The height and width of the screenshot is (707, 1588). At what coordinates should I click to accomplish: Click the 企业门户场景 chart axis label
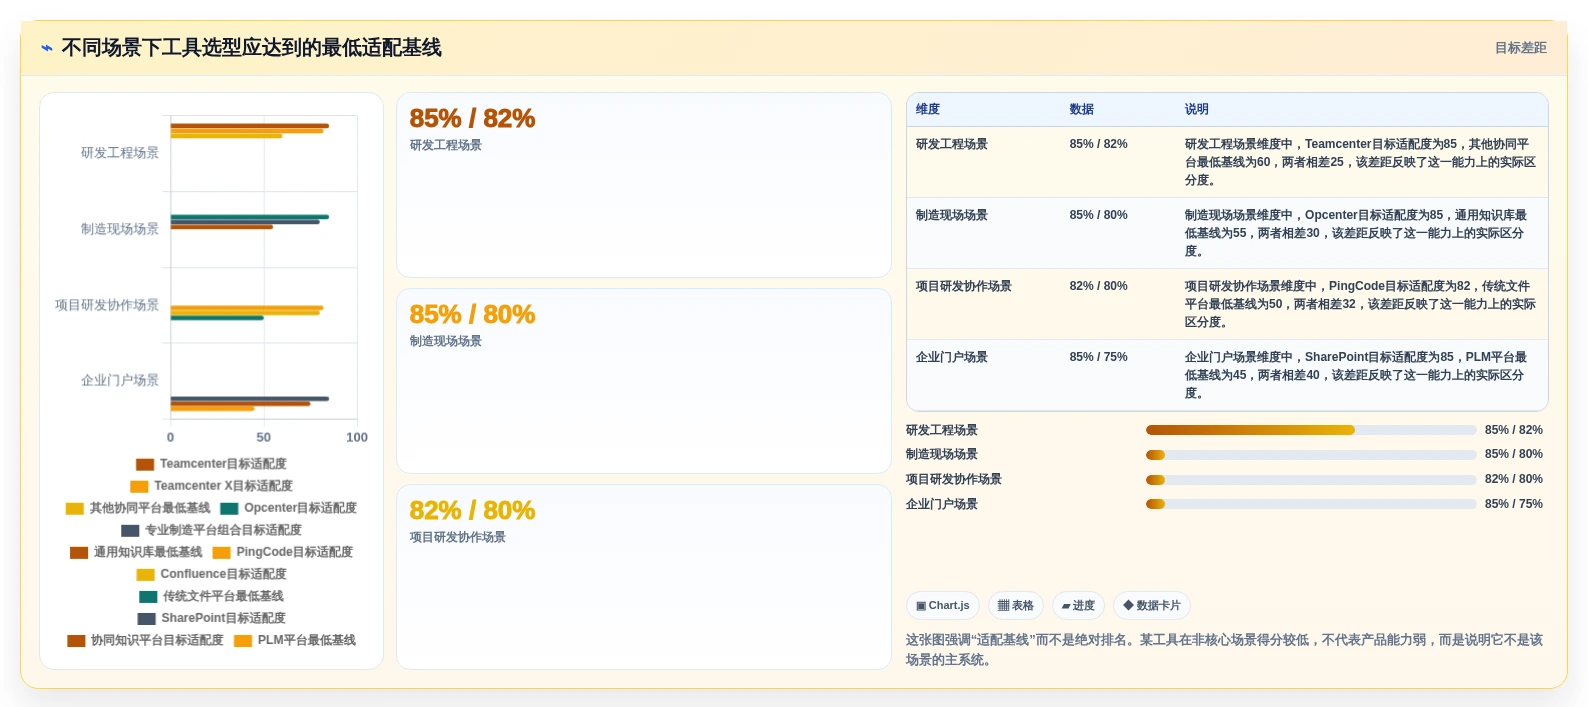click(120, 380)
